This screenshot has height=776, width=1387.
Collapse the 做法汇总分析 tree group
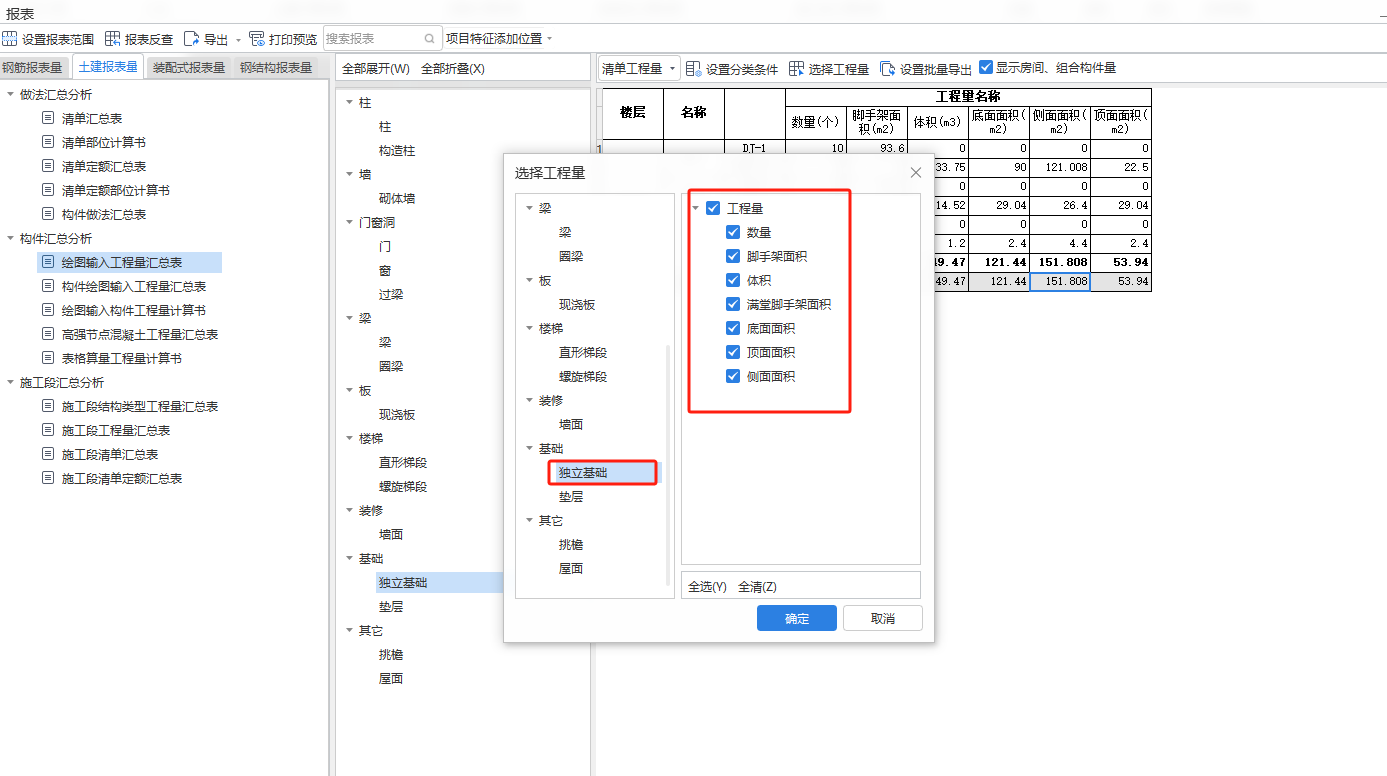pyautogui.click(x=10, y=94)
